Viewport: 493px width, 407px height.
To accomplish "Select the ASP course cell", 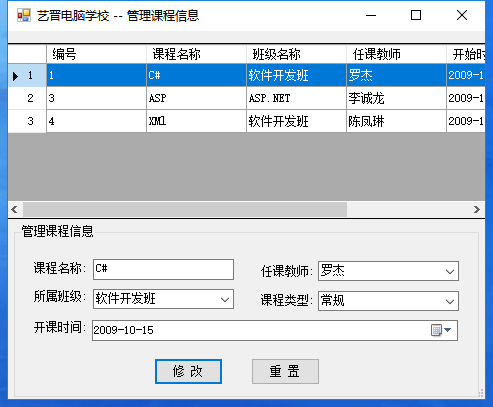I will click(x=196, y=98).
